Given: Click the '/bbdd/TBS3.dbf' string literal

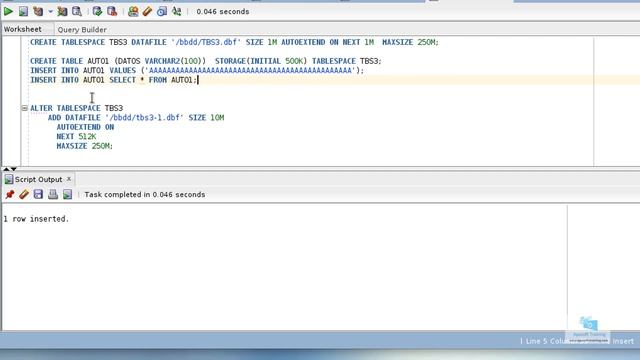Looking at the screenshot, I should pyautogui.click(x=206, y=42).
